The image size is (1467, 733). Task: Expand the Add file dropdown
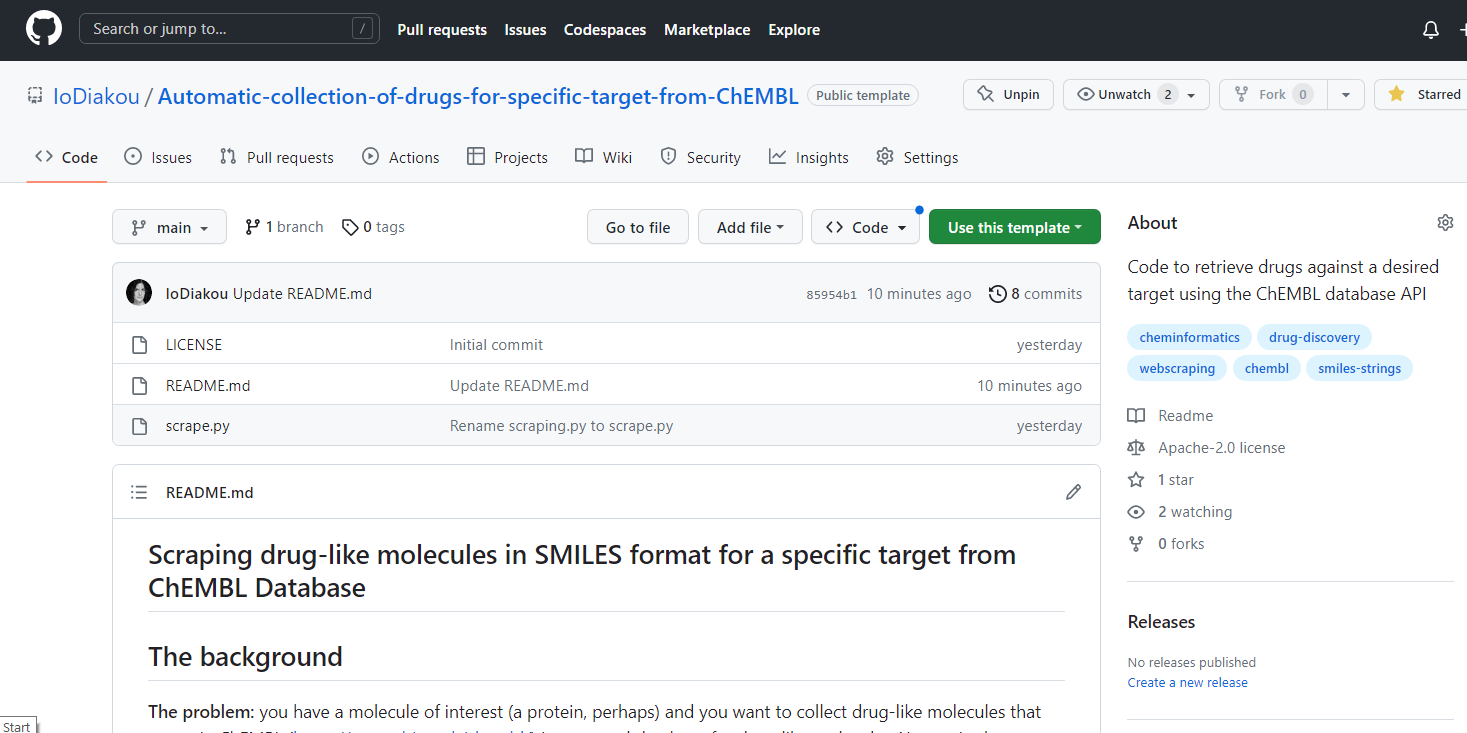click(750, 227)
